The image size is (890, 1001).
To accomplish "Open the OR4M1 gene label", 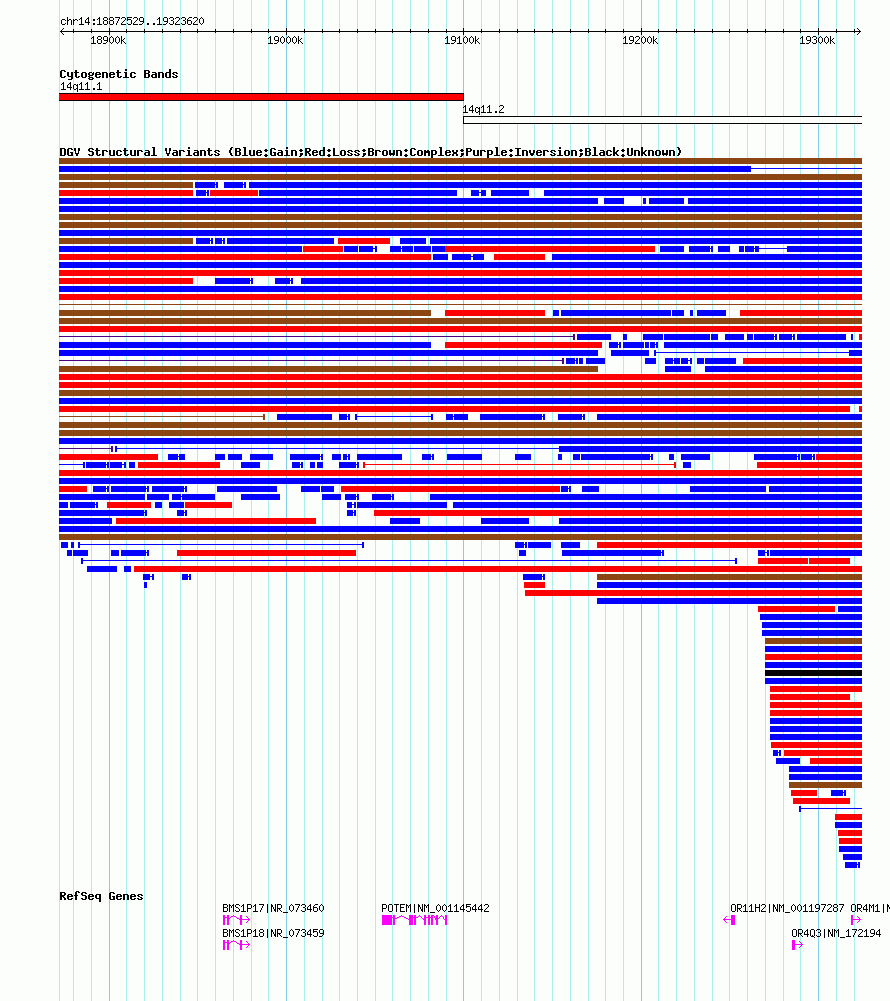I will click(x=870, y=908).
